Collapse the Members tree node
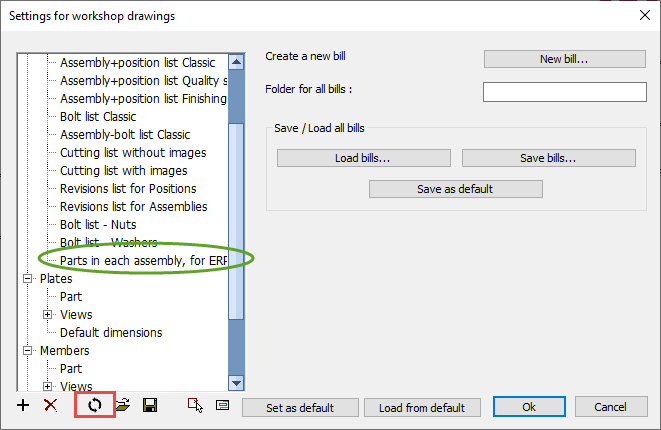Screen dimensions: 661x430 [29, 351]
